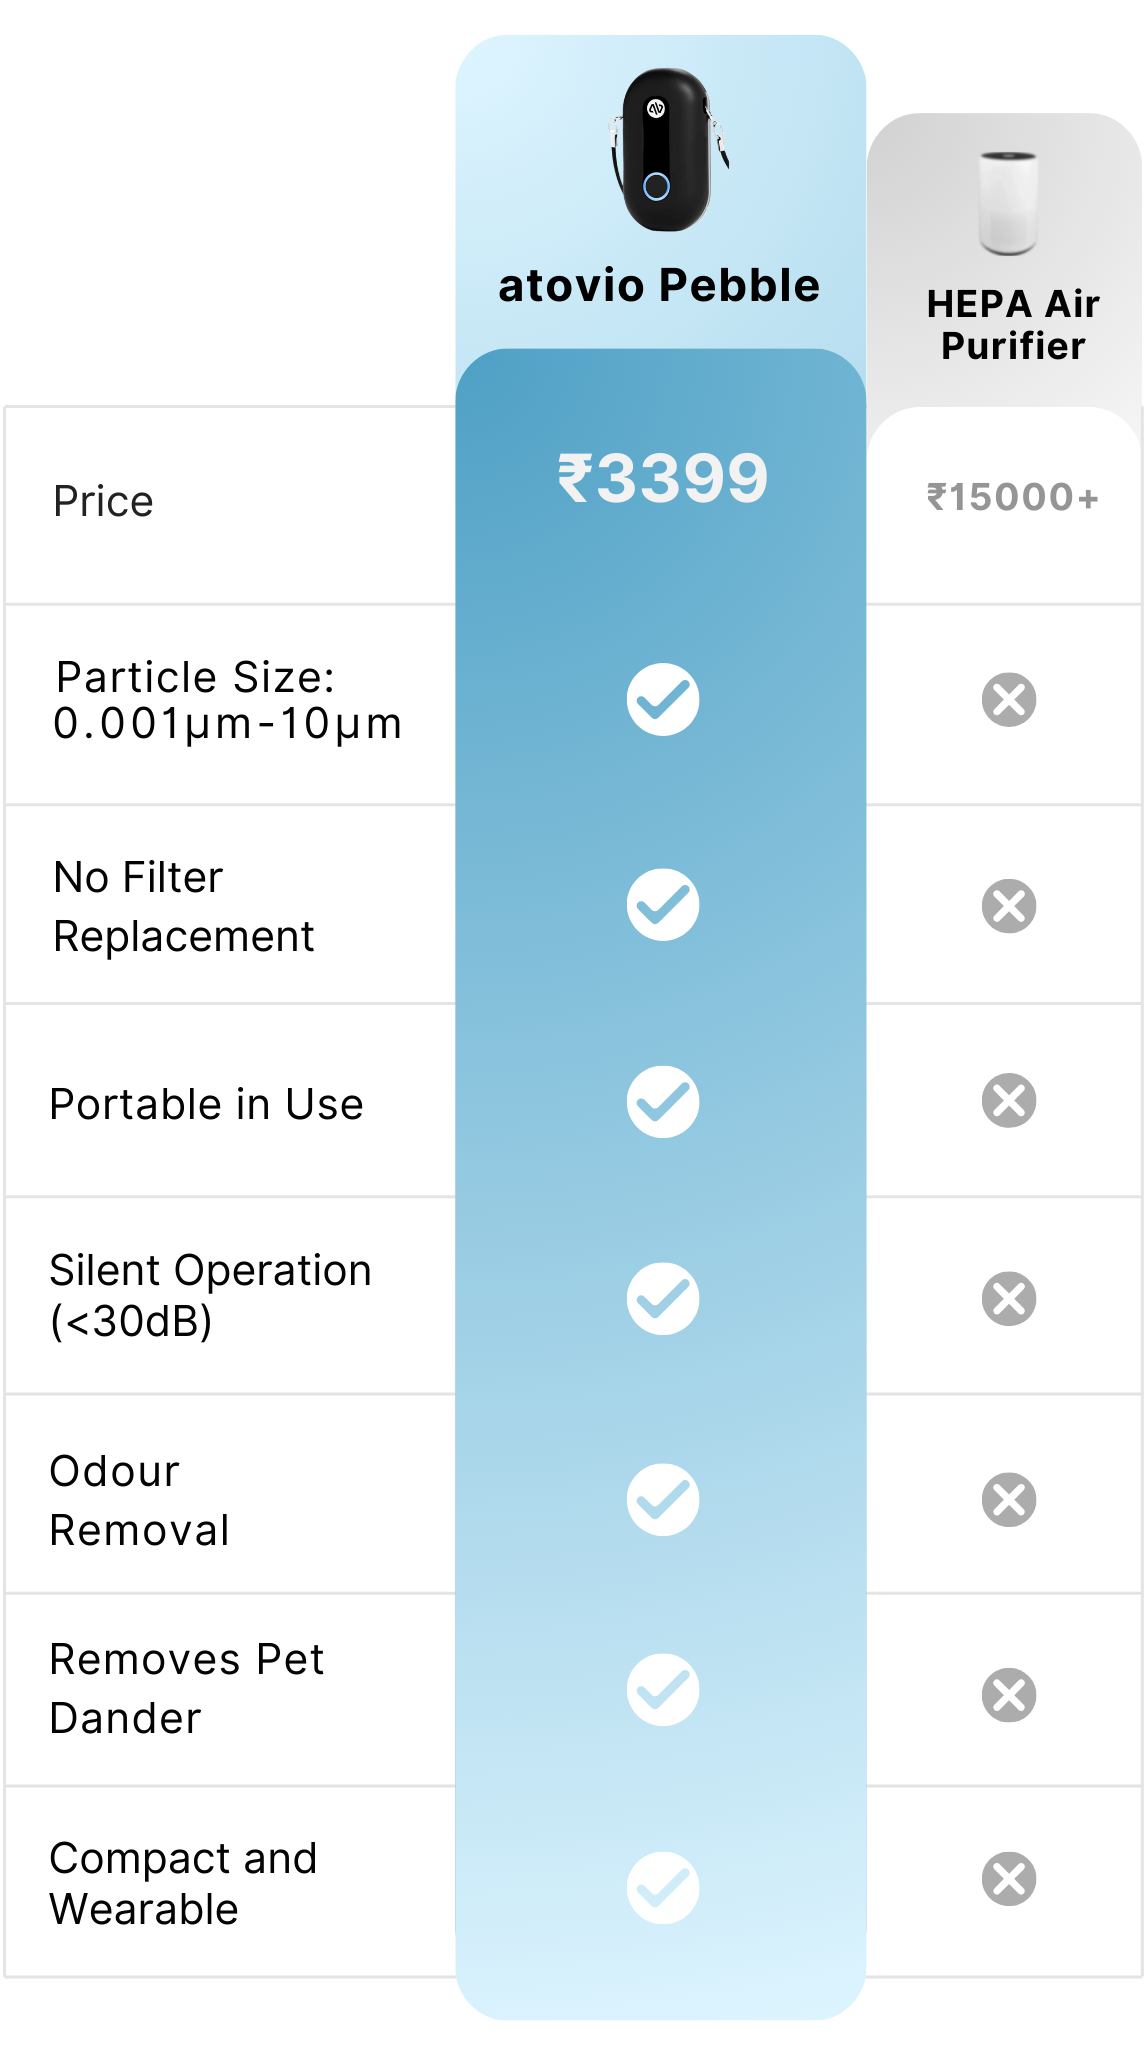The height and width of the screenshot is (2048, 1146).
Task: Click the X icon for Particle Size row
Action: [1009, 699]
